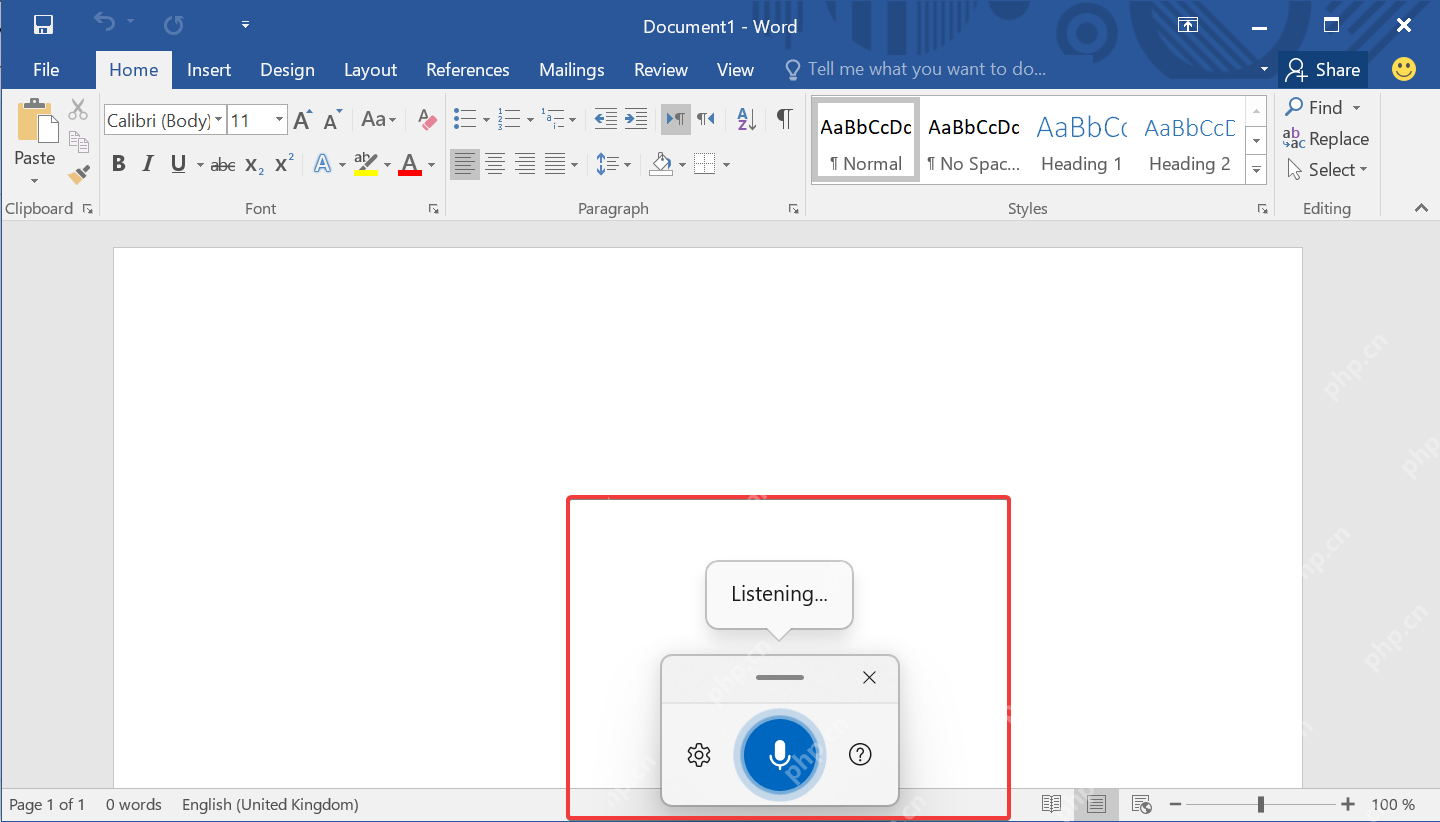The width and height of the screenshot is (1440, 822).
Task: Open the font name dropdown
Action: coord(218,121)
